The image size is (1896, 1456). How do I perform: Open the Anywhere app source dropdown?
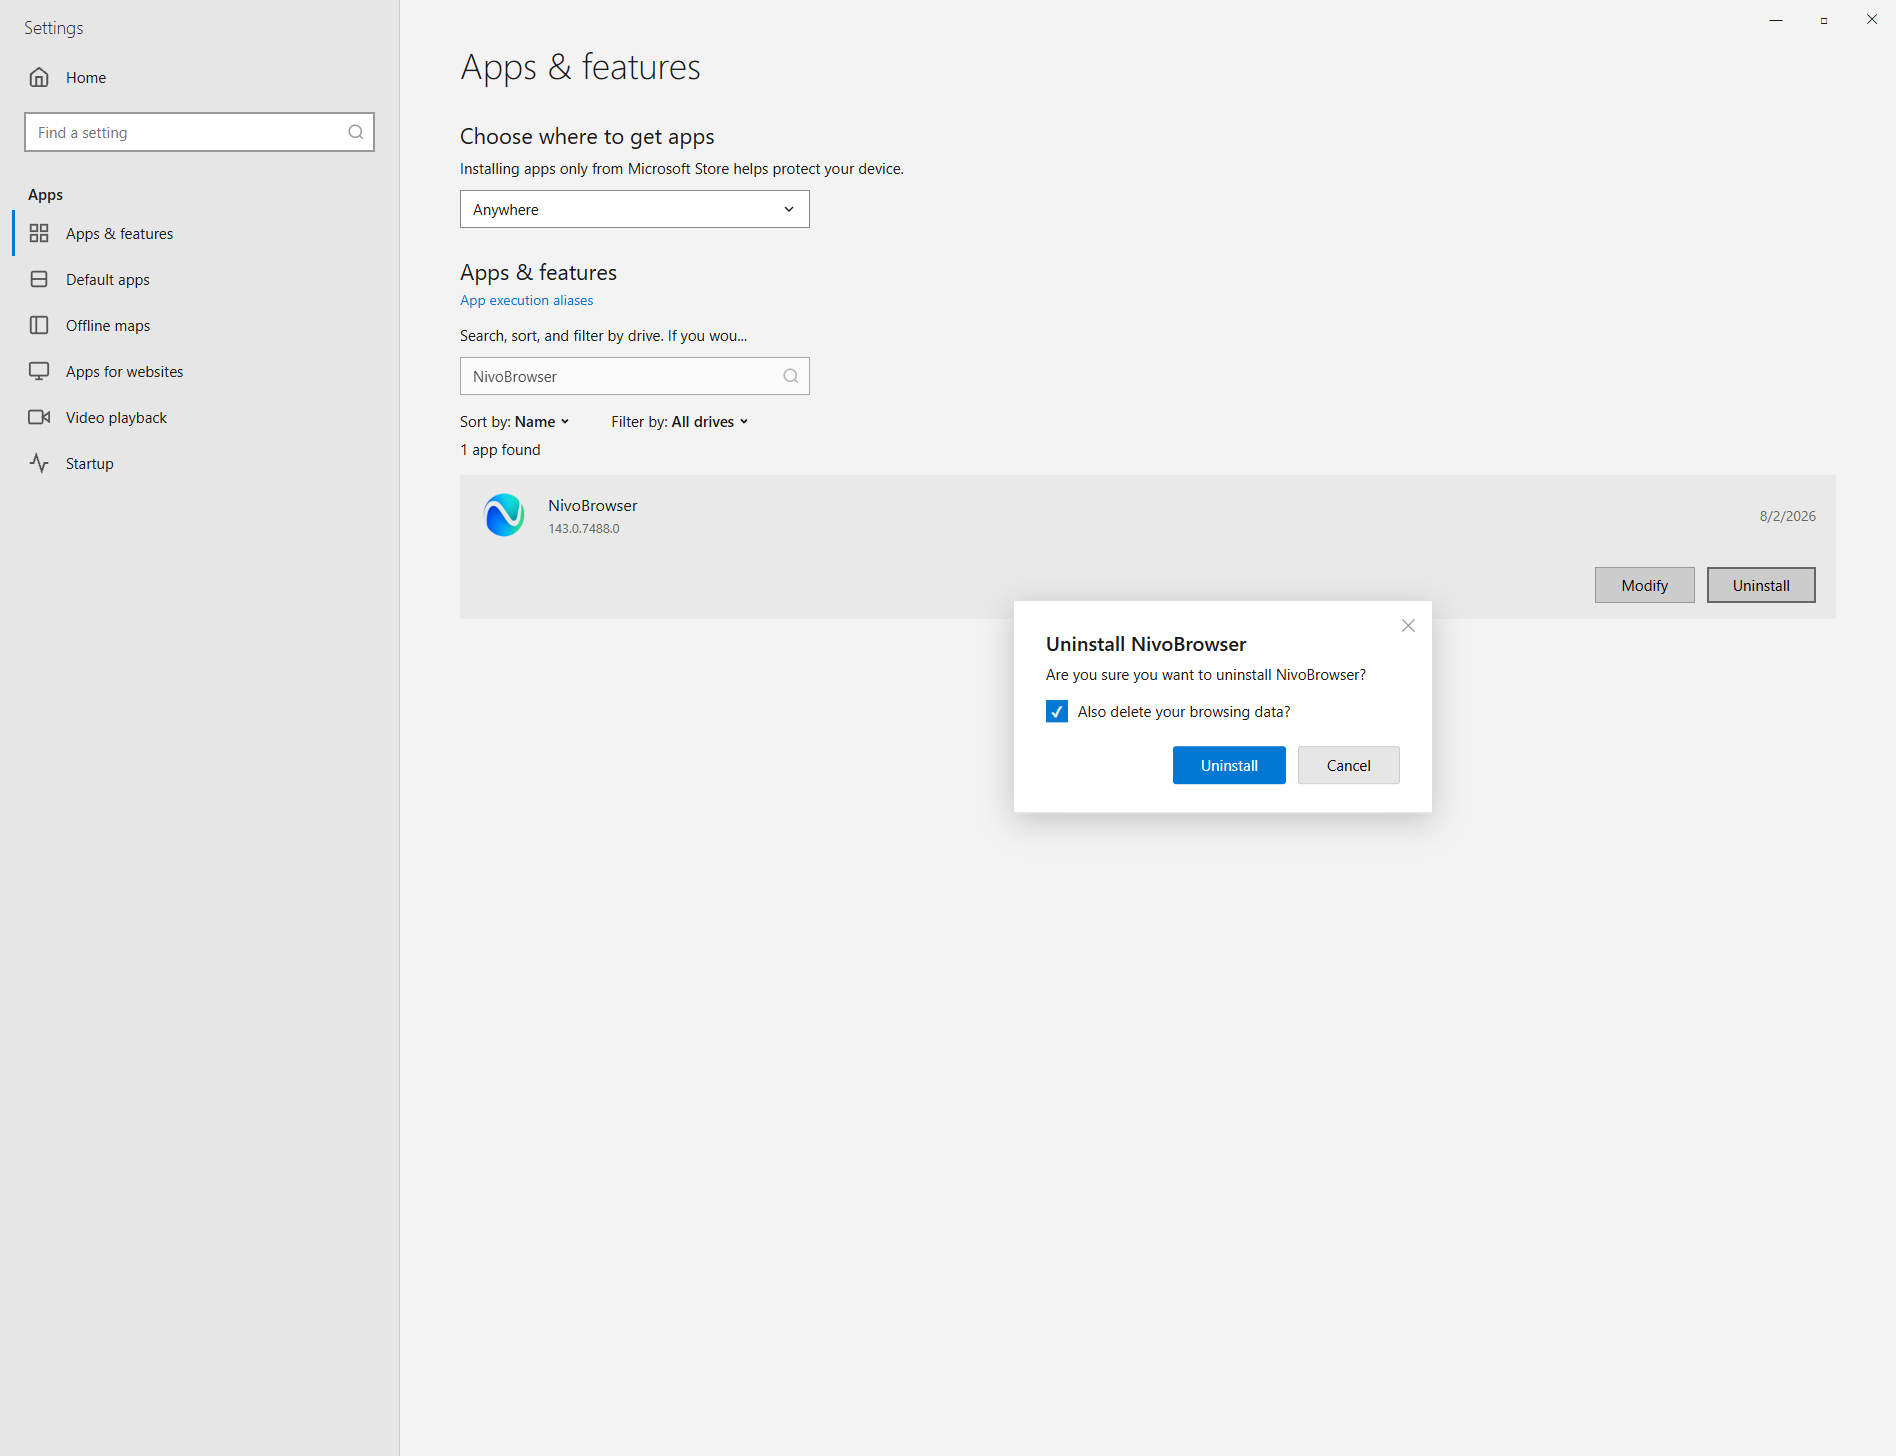634,209
